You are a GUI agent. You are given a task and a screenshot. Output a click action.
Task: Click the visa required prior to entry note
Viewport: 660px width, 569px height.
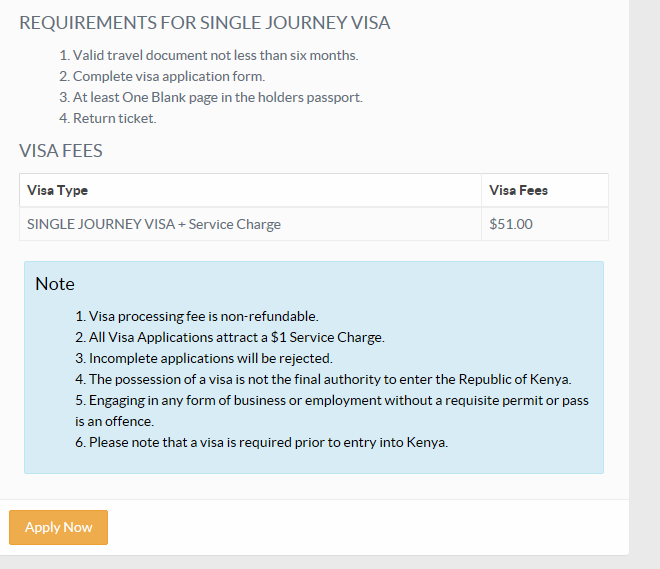tap(261, 442)
